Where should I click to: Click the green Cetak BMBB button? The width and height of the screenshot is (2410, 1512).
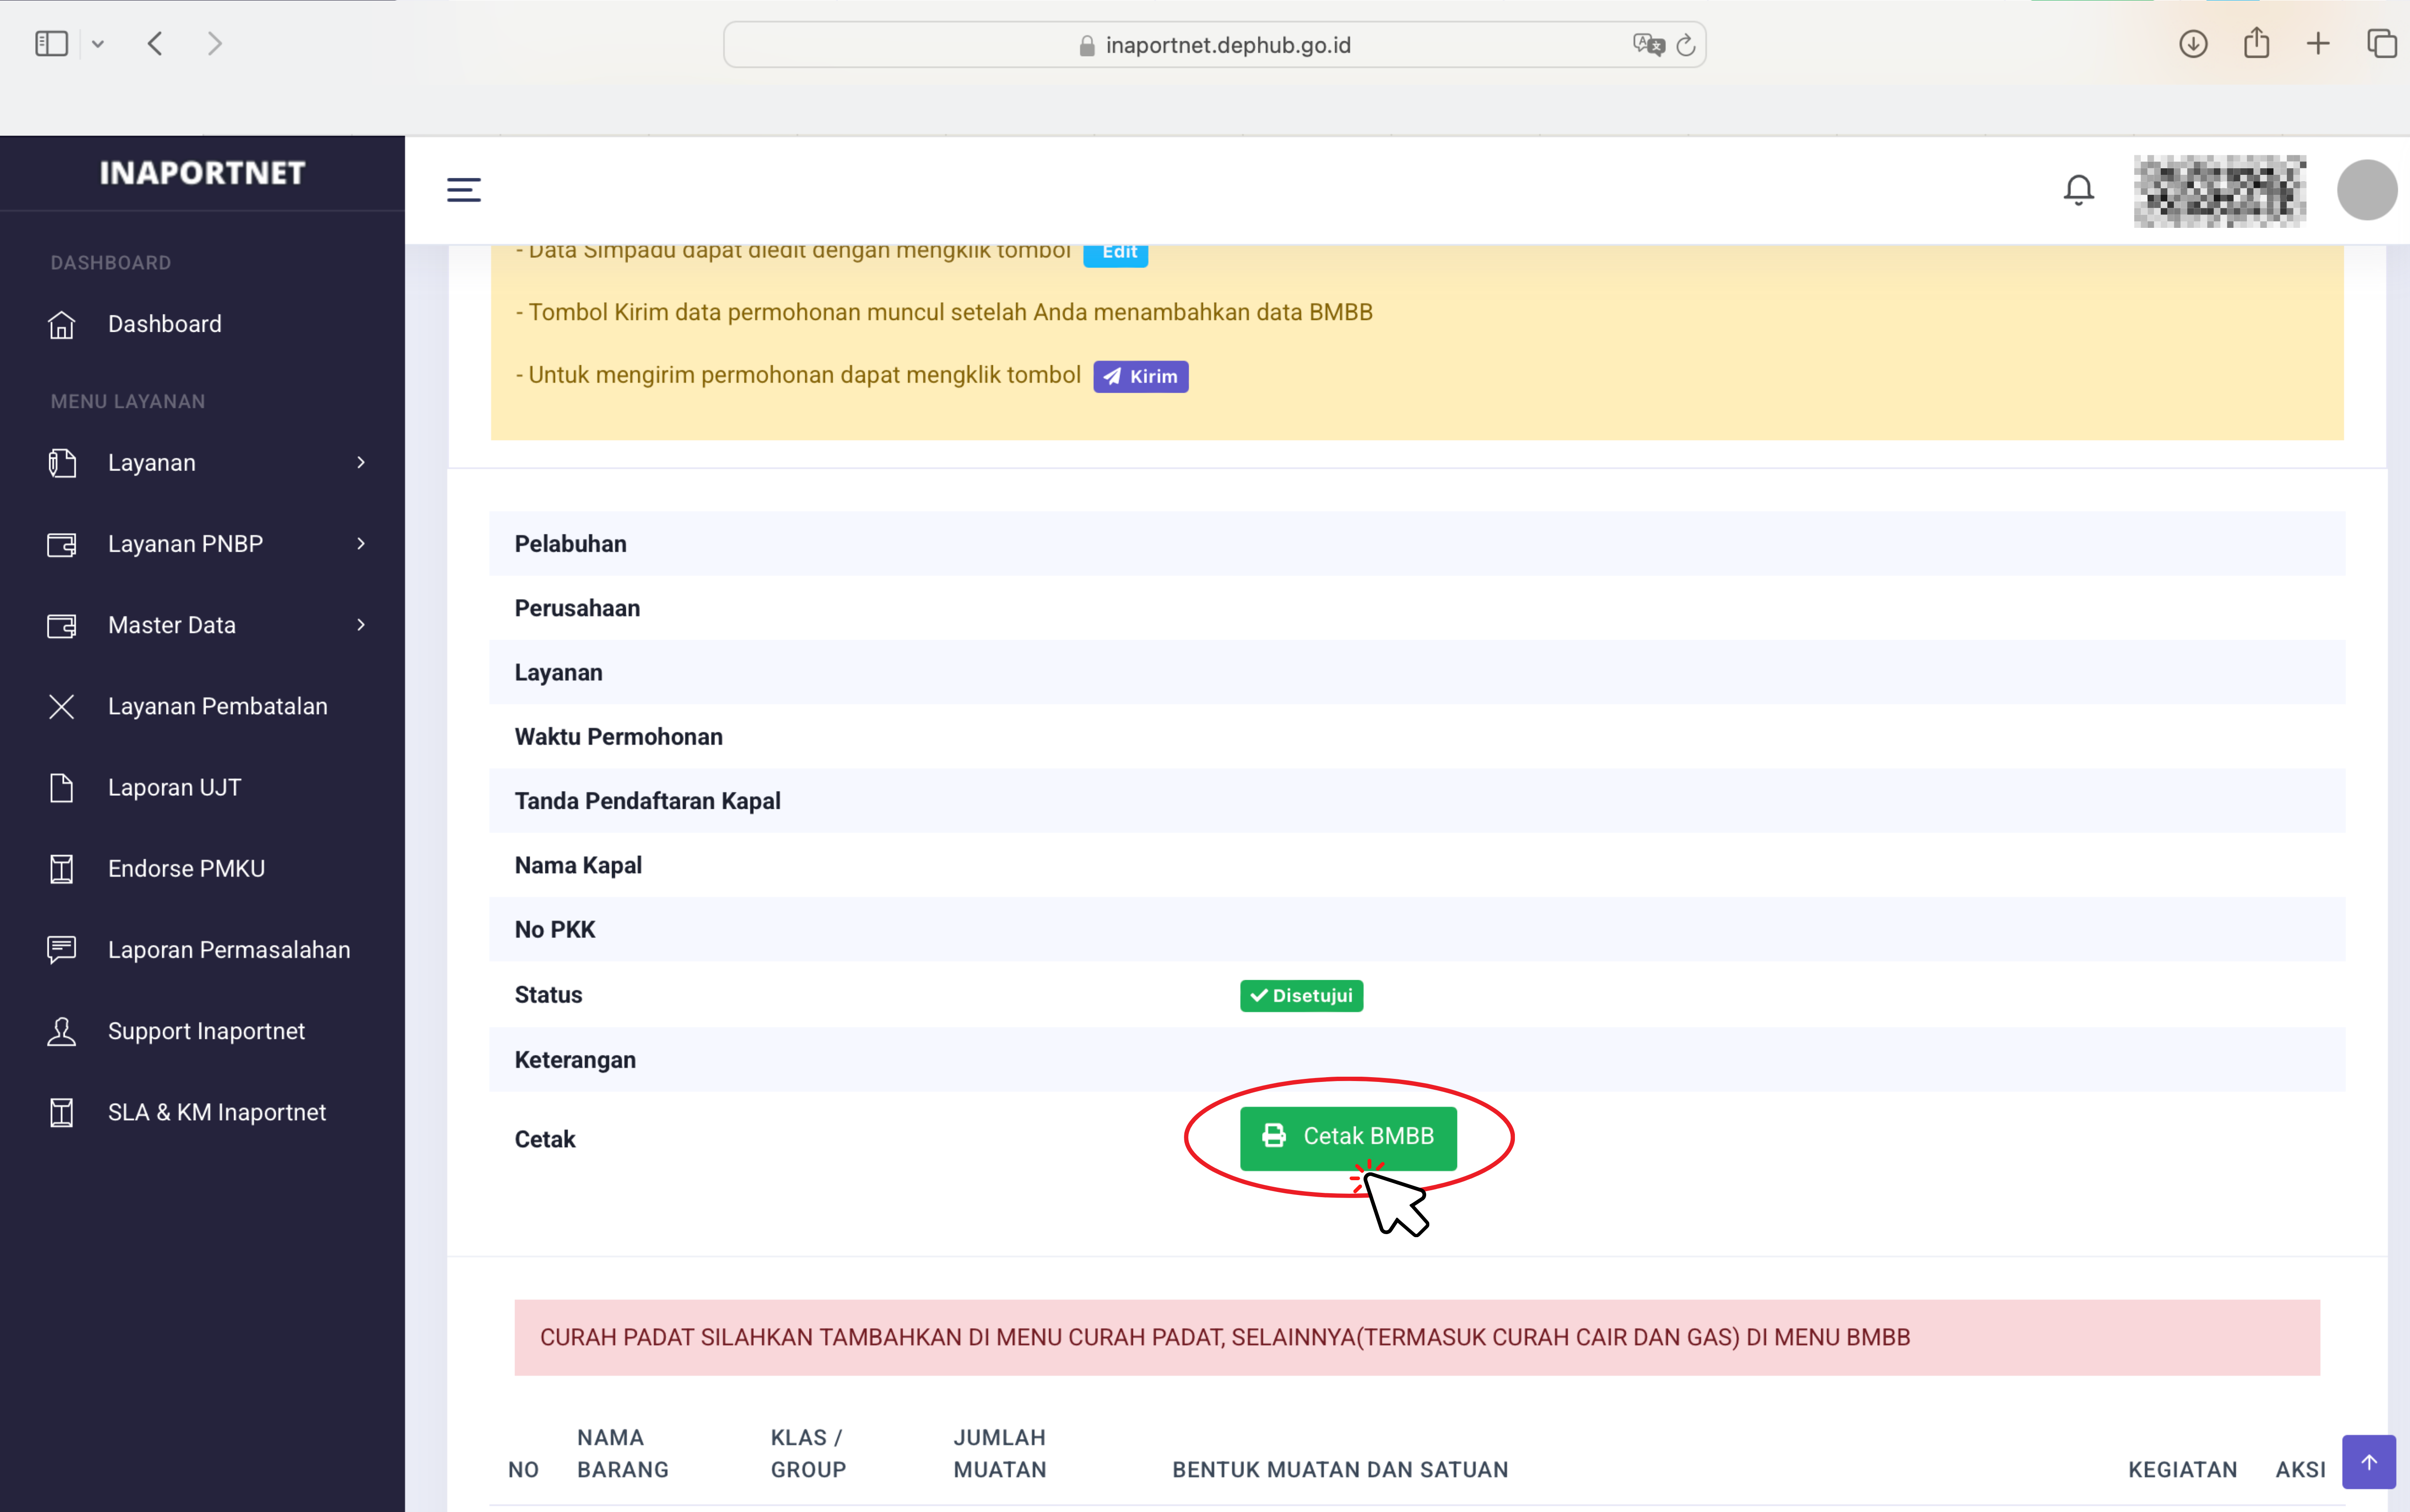1347,1137
